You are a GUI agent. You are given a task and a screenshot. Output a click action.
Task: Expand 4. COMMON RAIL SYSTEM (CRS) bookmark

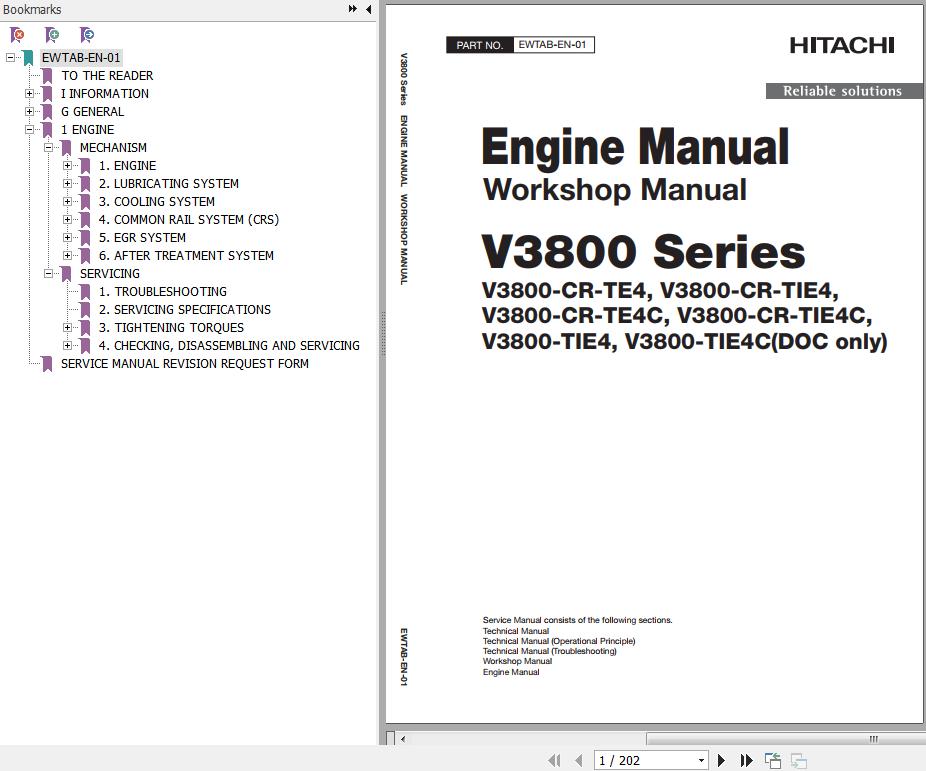pos(67,220)
